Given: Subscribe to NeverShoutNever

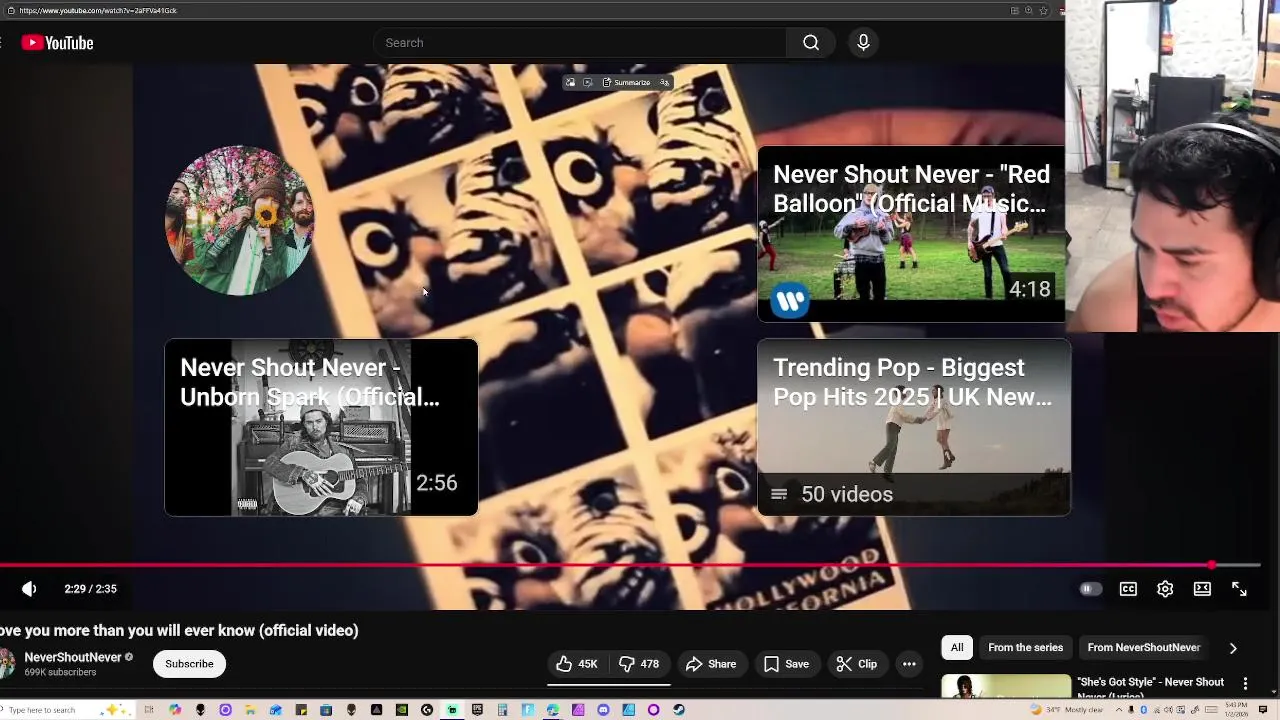Looking at the screenshot, I should (189, 664).
